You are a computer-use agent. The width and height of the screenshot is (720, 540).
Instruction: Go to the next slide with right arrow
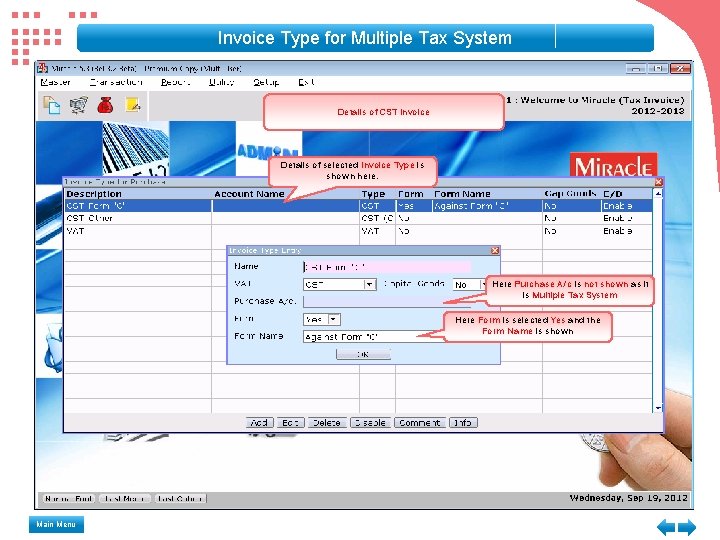[x=687, y=527]
